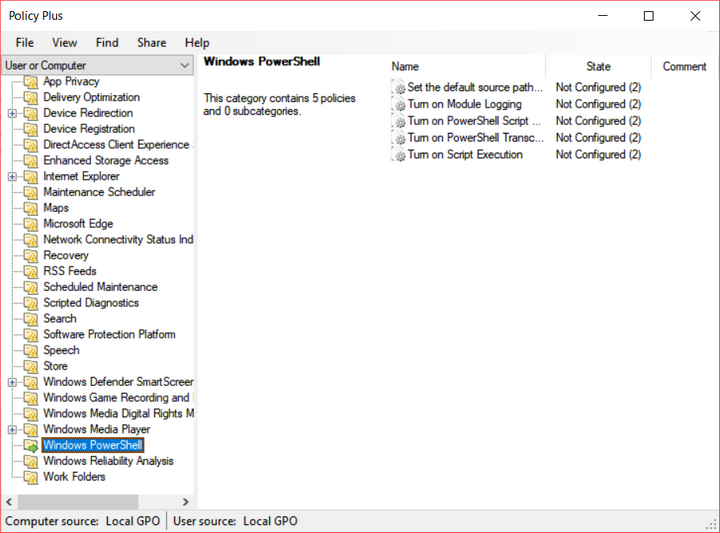
Task: Click the Scripted Diagnostics folder icon
Action: (31, 303)
